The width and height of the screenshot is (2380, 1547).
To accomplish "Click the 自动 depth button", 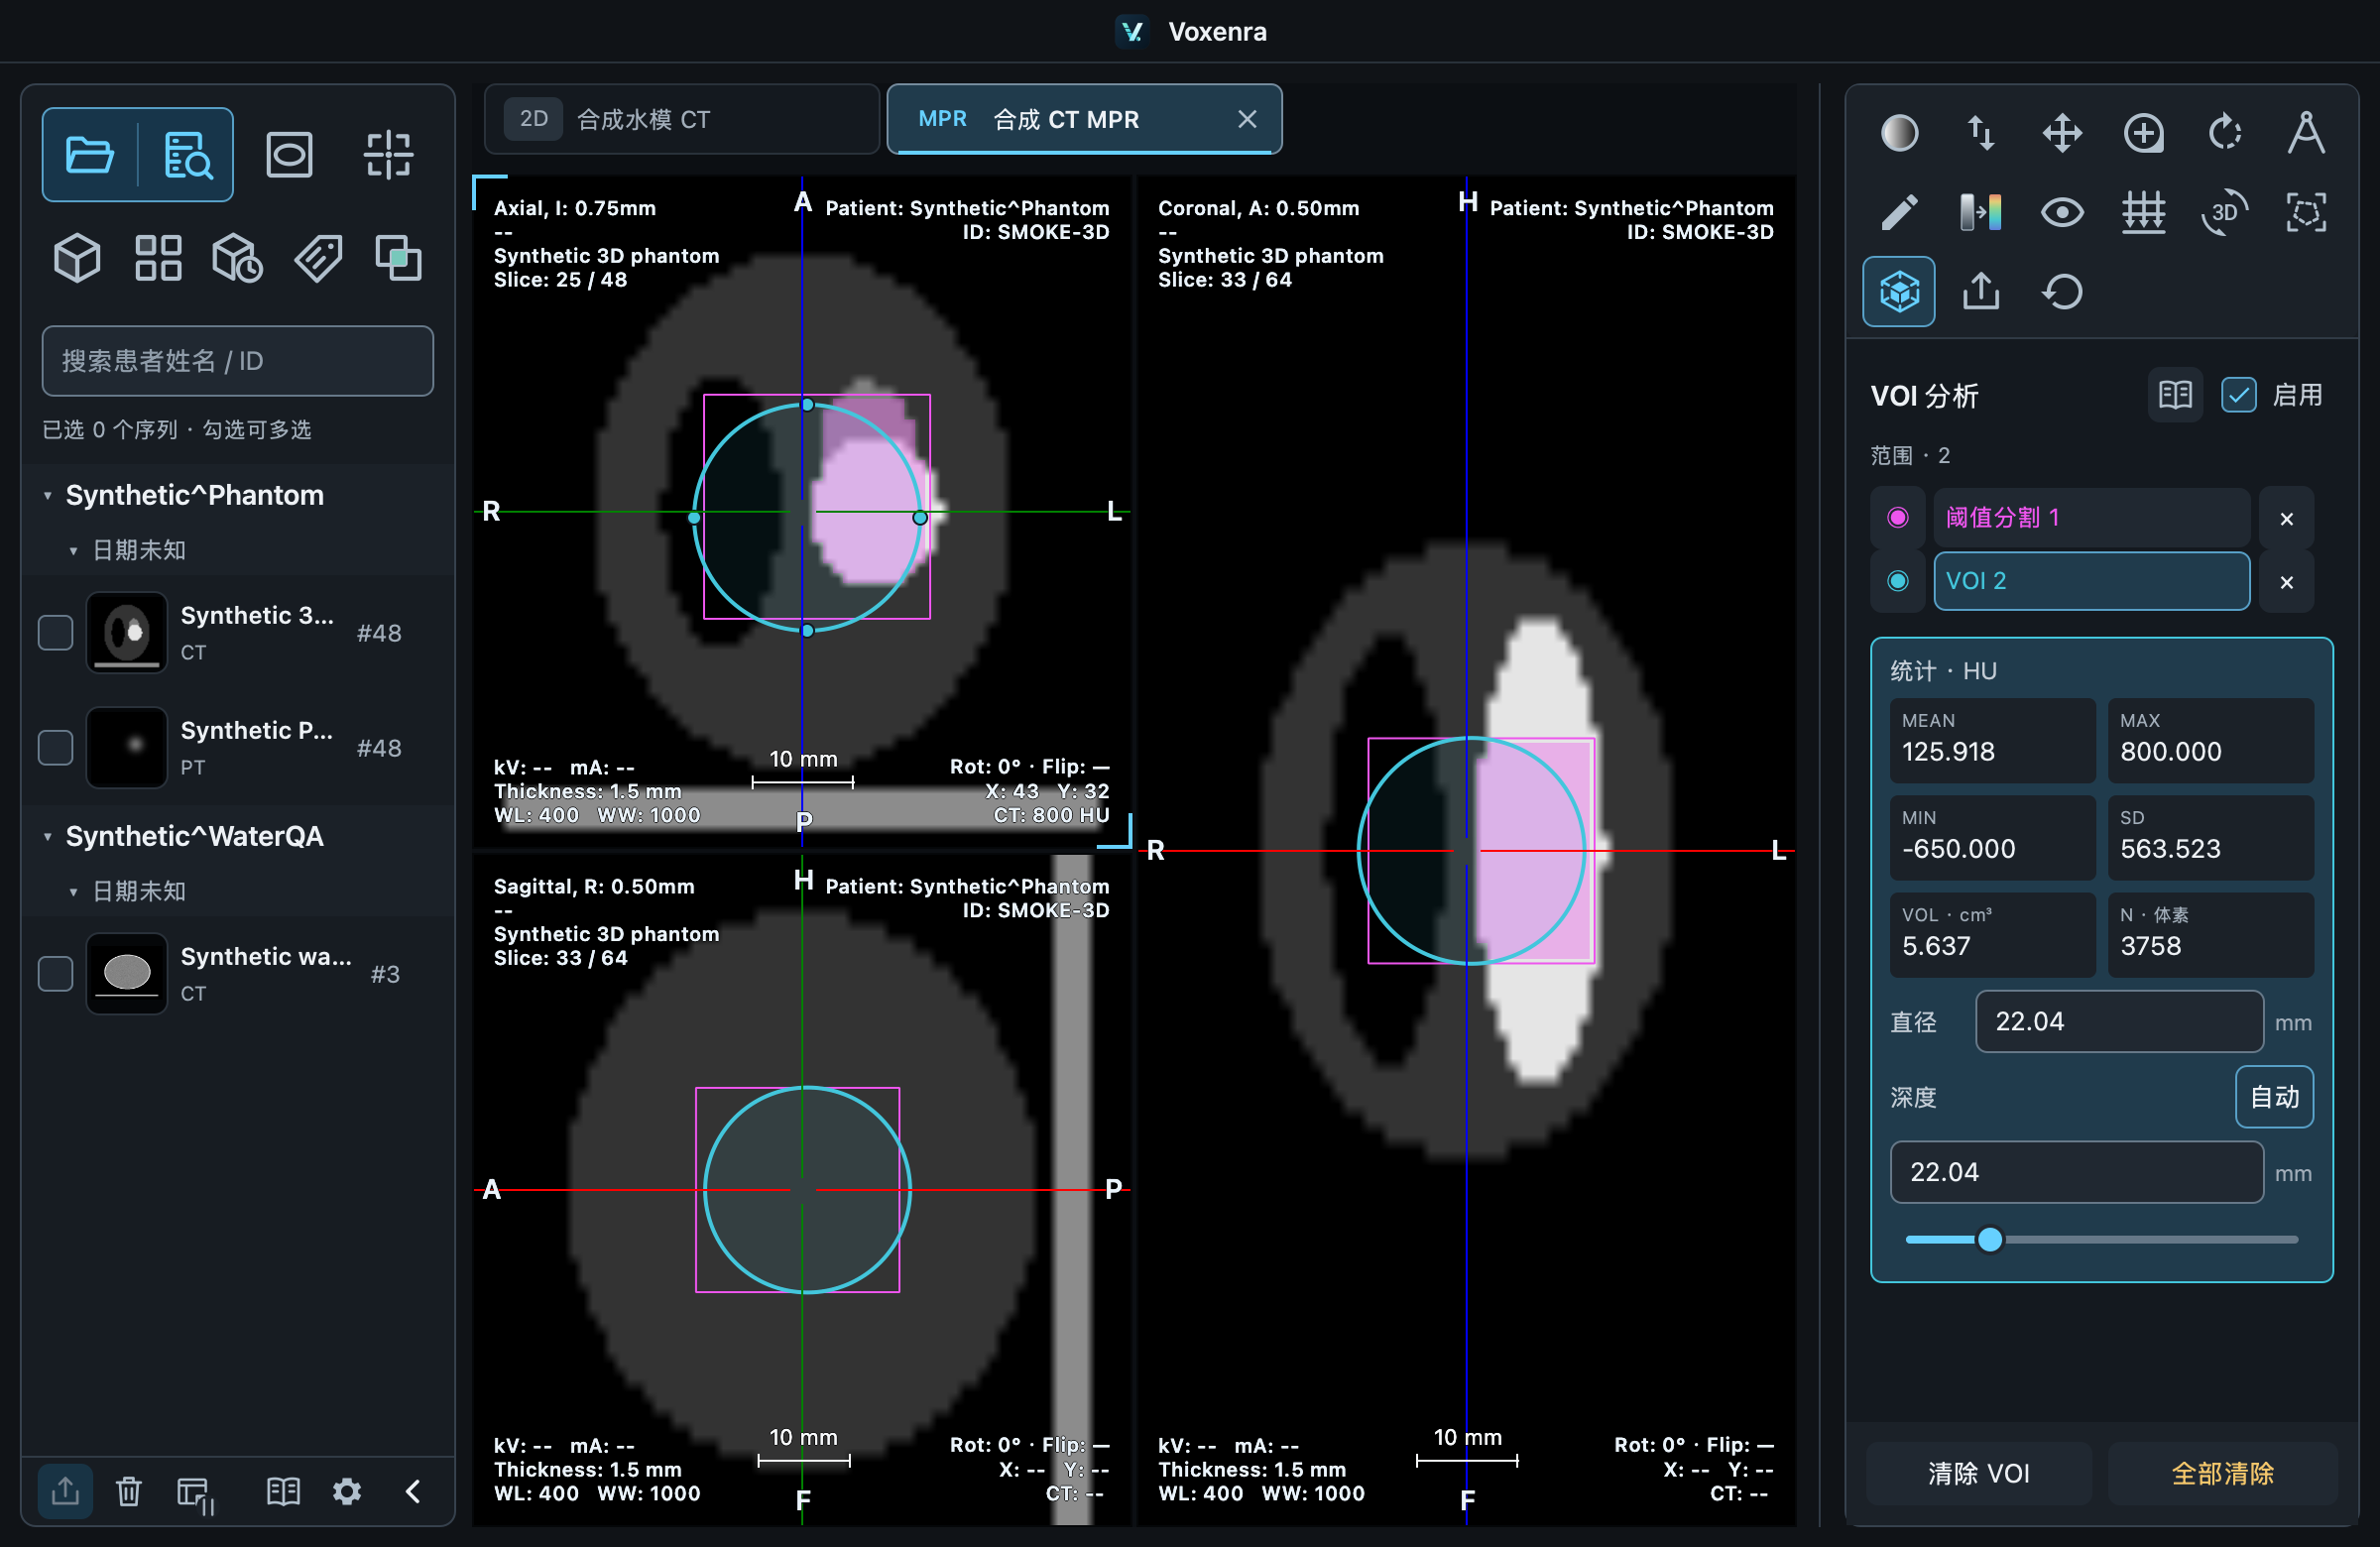I will pos(2273,1097).
